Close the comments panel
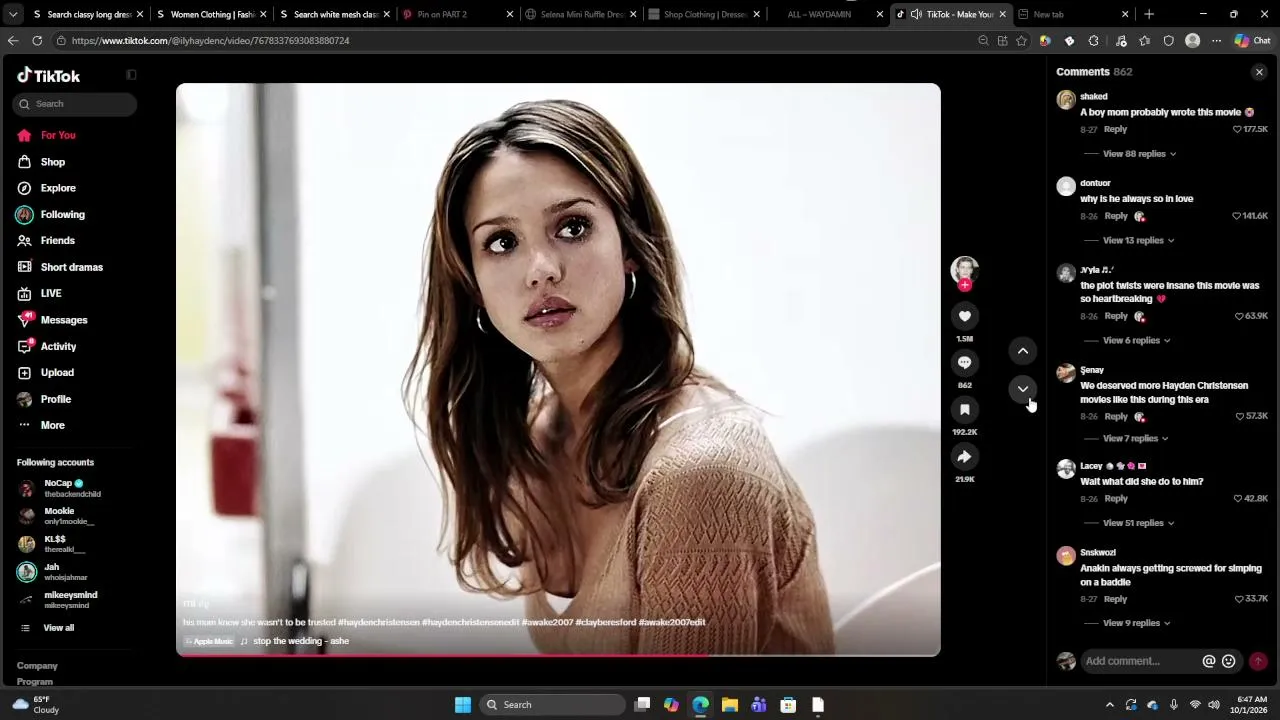The height and width of the screenshot is (720, 1280). [x=1259, y=72]
